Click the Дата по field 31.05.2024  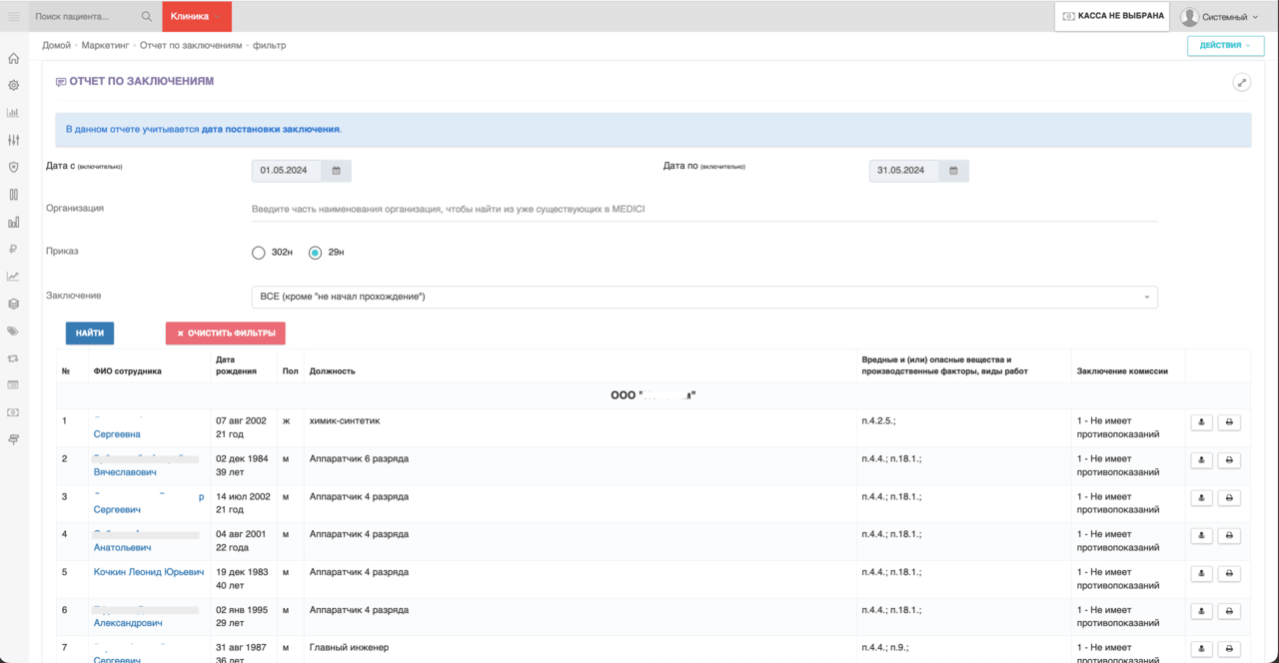pos(905,171)
